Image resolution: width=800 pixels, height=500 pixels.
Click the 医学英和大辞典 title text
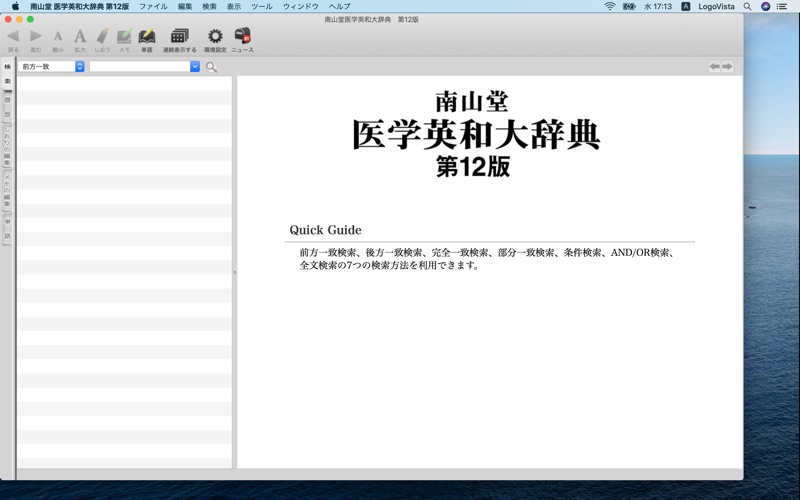pyautogui.click(x=476, y=135)
